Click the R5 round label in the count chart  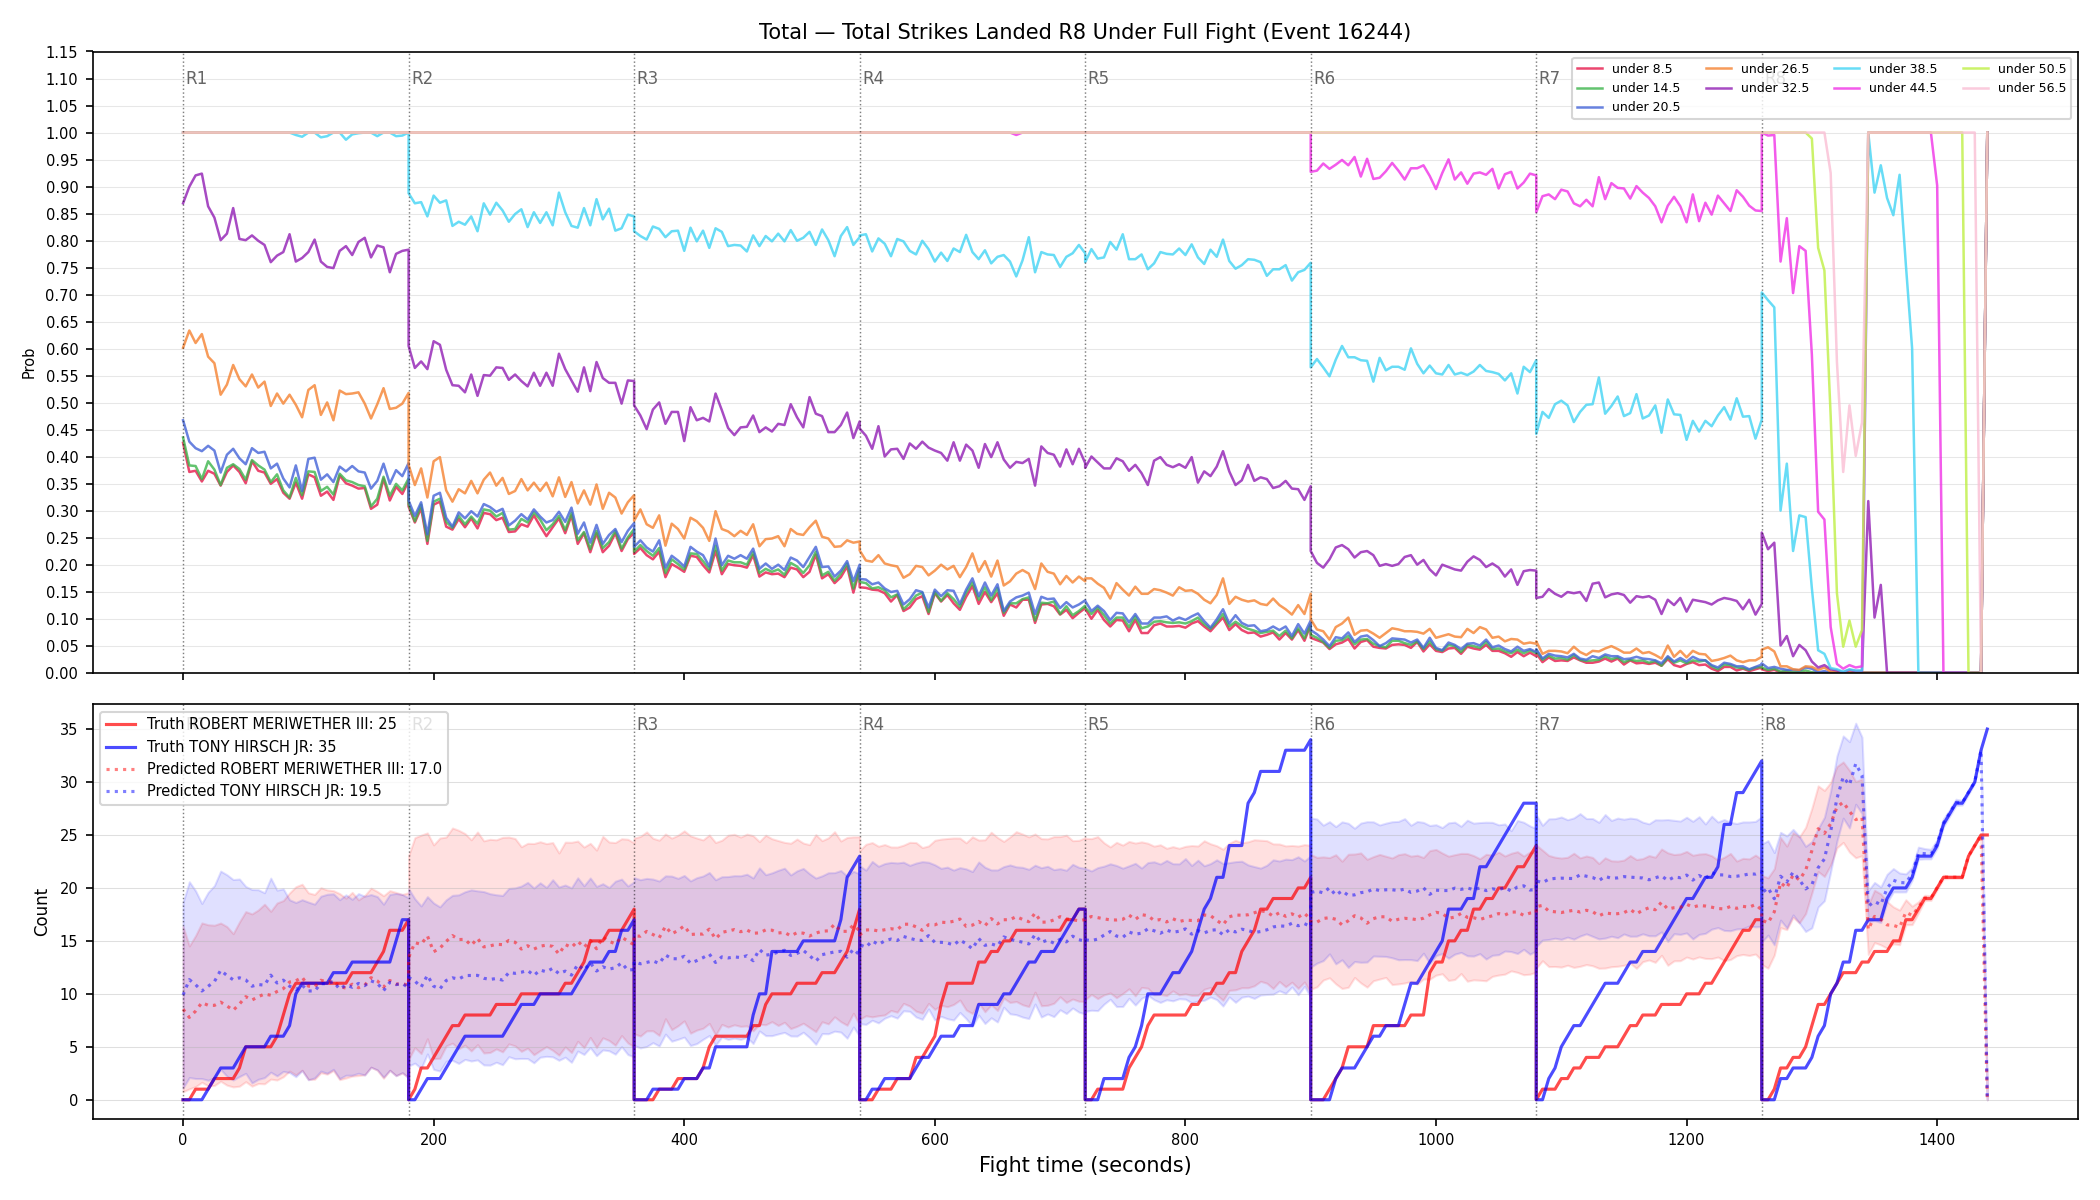tap(1098, 724)
